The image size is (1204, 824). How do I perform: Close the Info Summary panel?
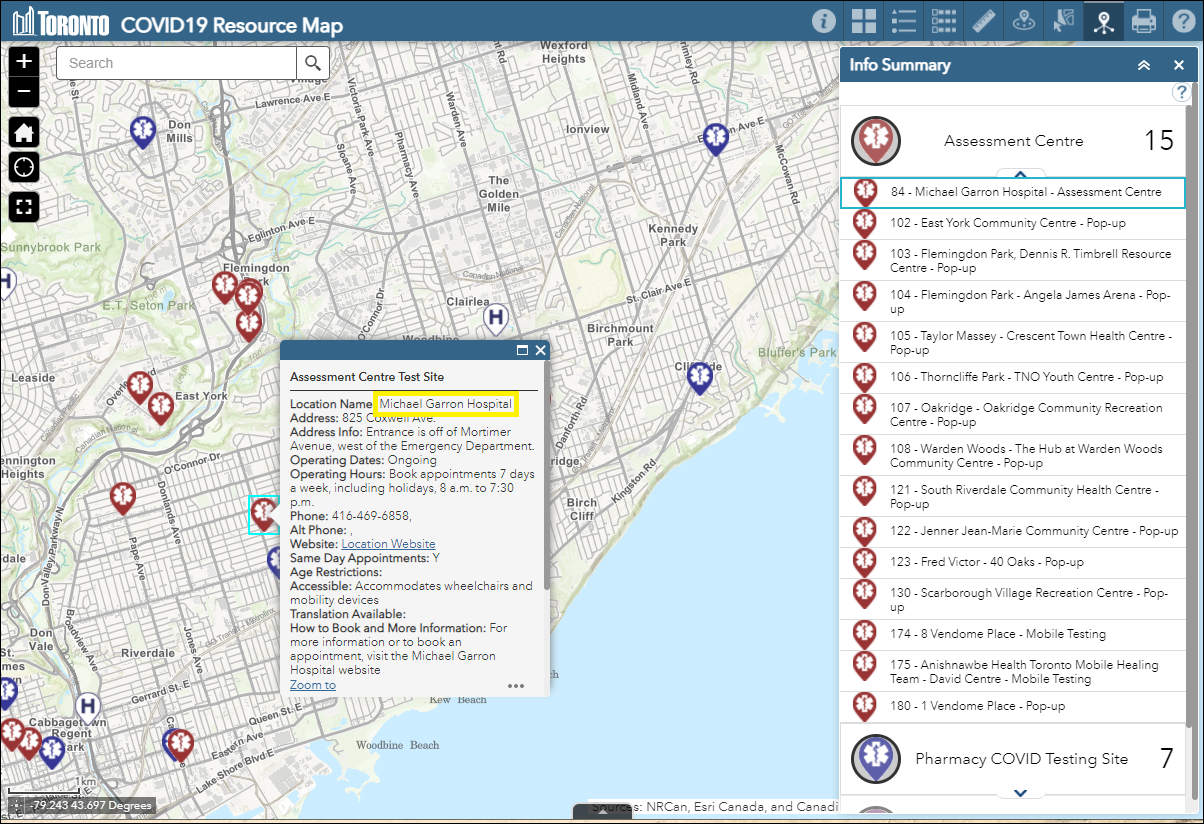(x=1179, y=65)
